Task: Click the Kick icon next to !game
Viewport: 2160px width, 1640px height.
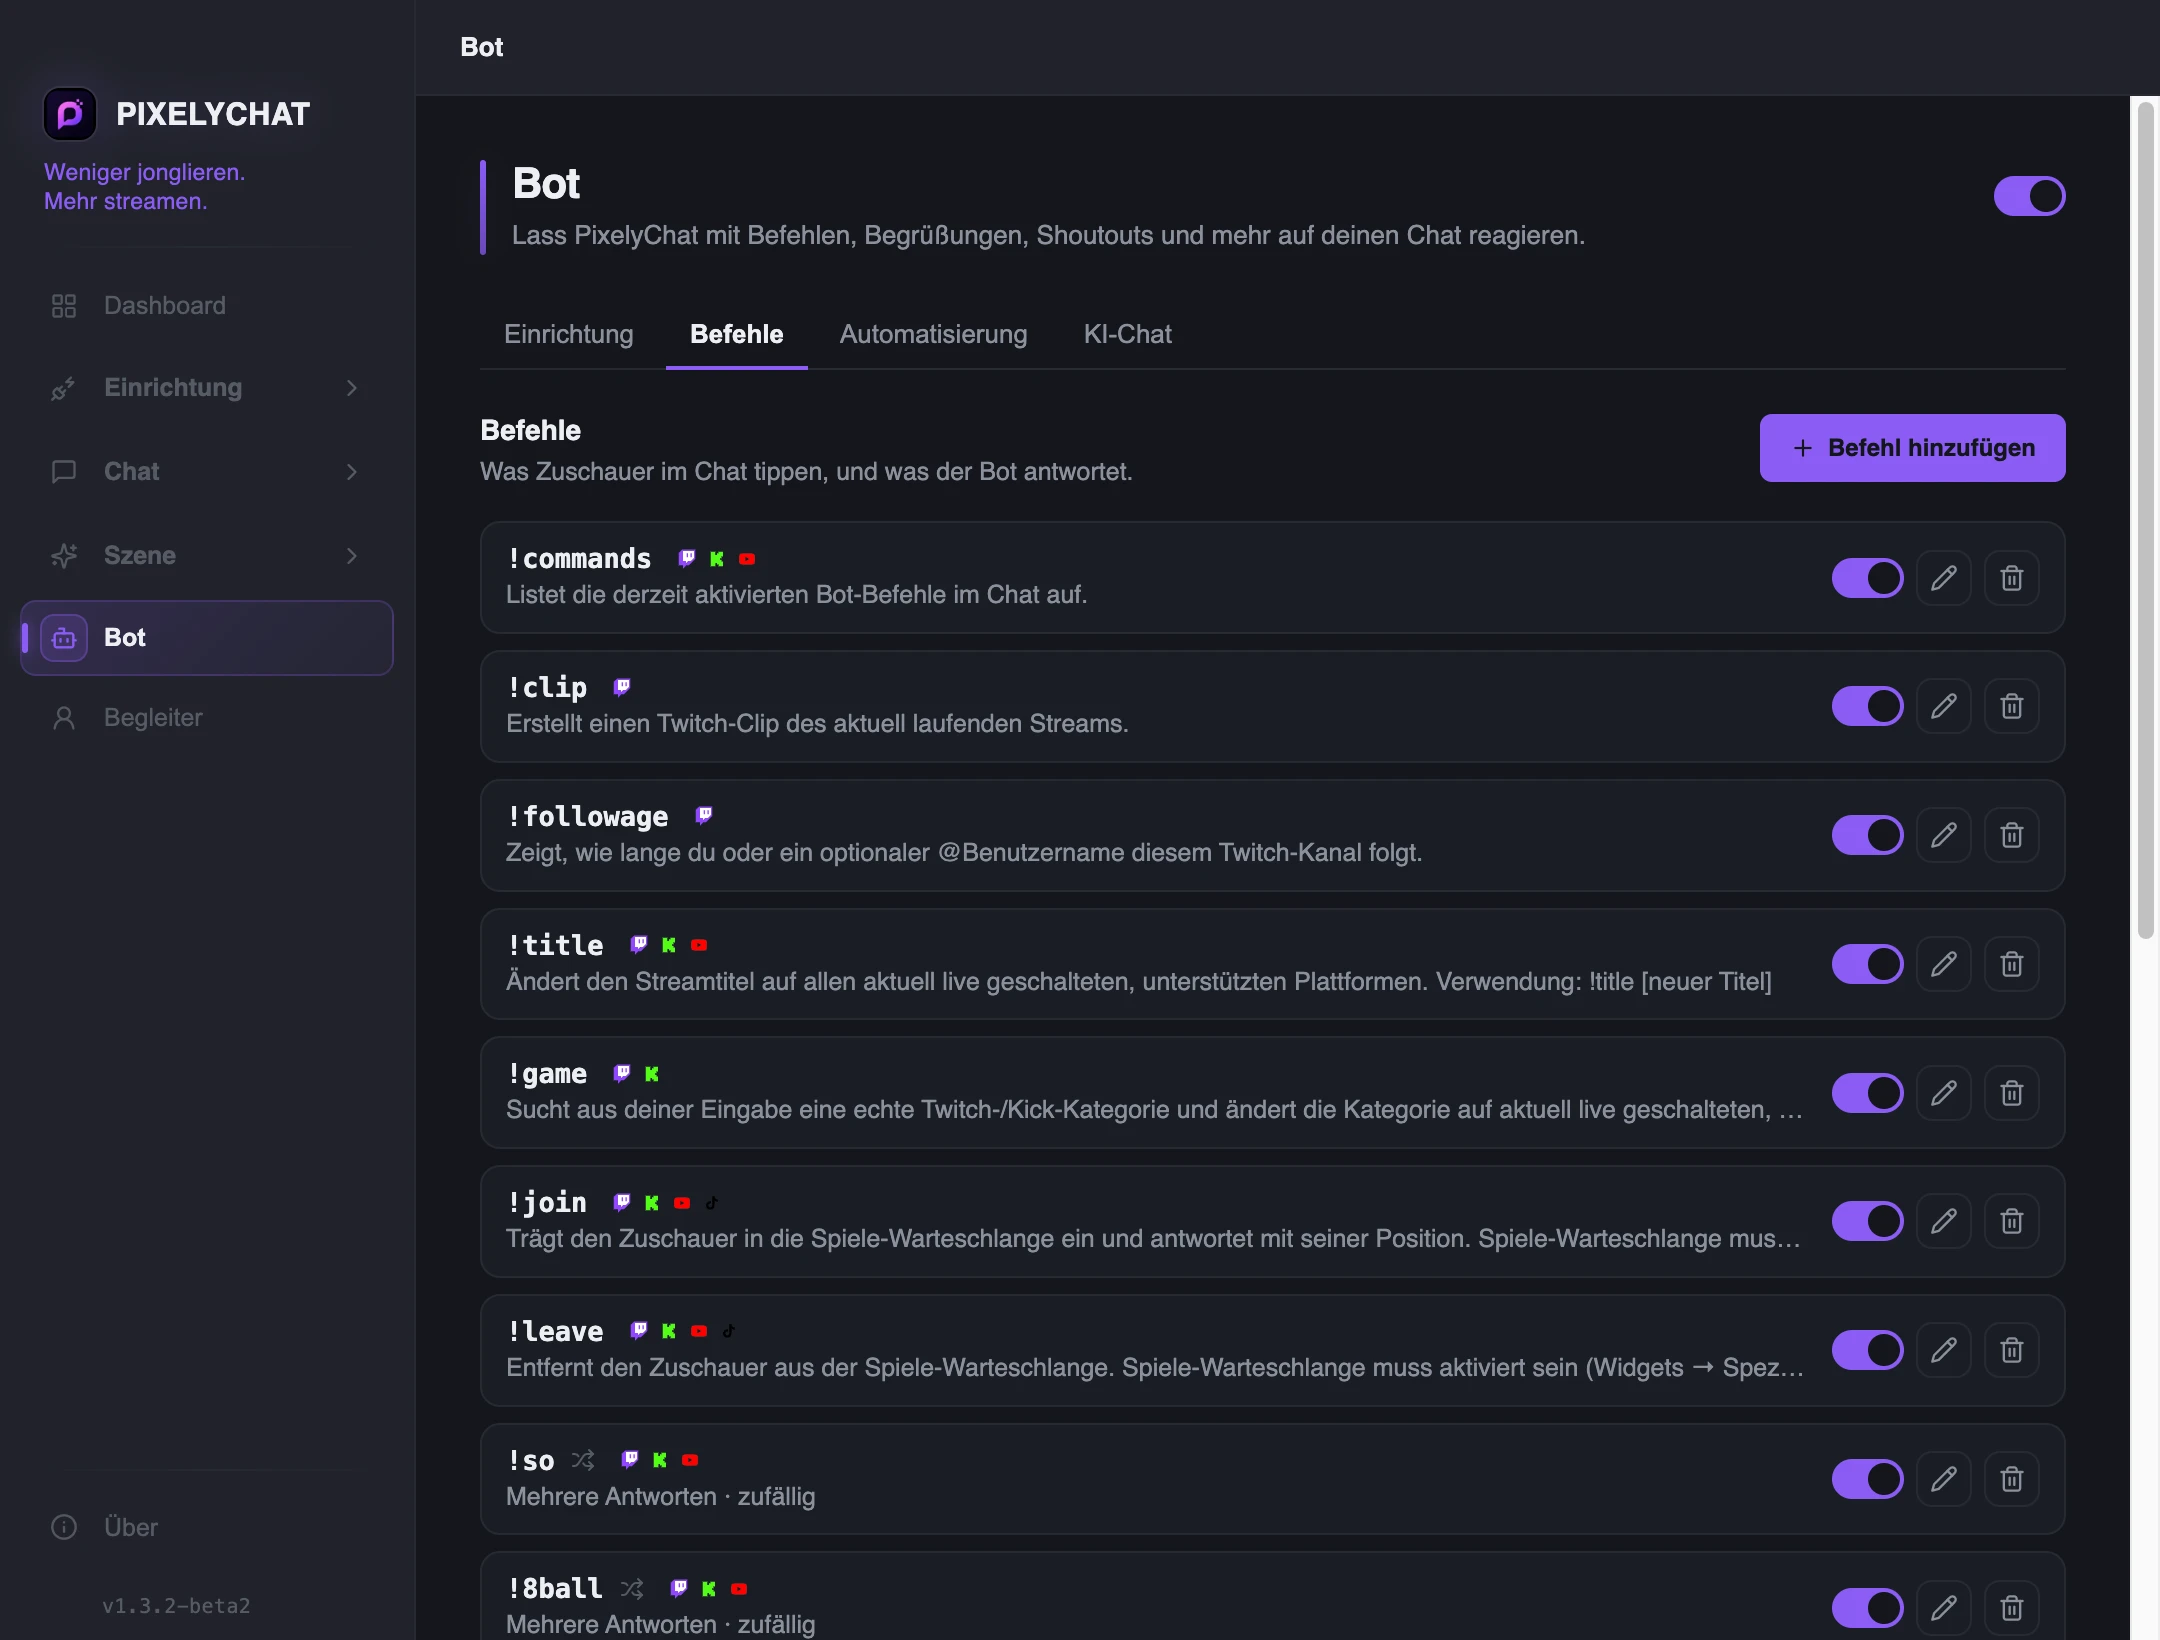Action: click(x=652, y=1074)
